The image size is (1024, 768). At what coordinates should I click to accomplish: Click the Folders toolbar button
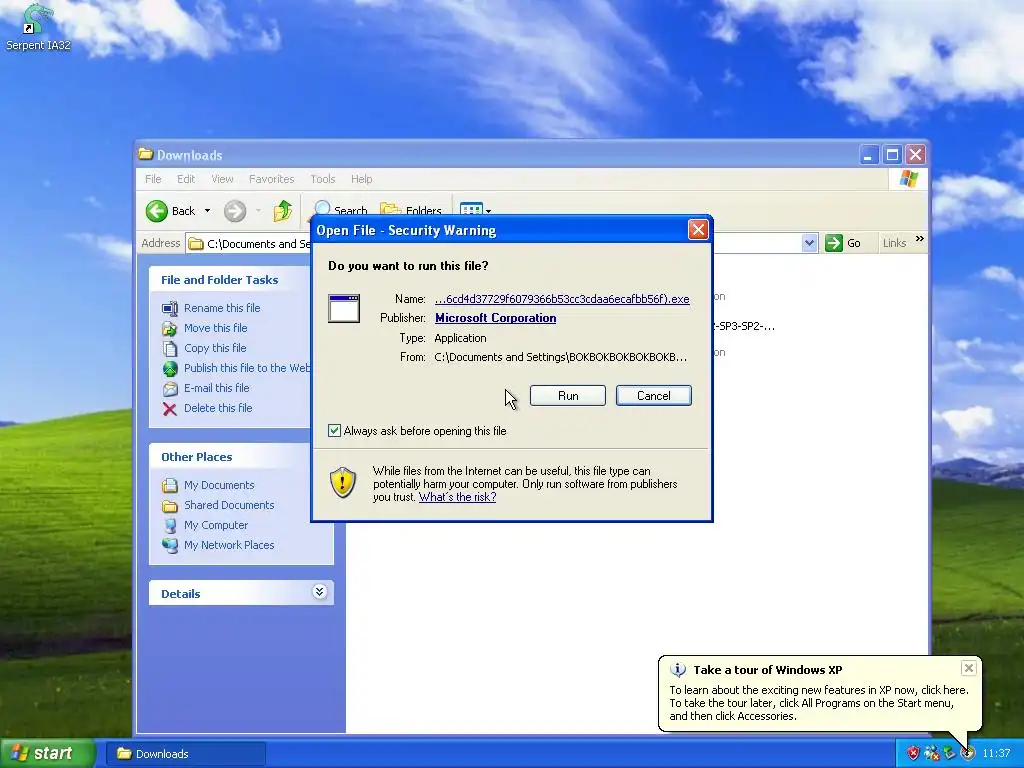coord(411,210)
